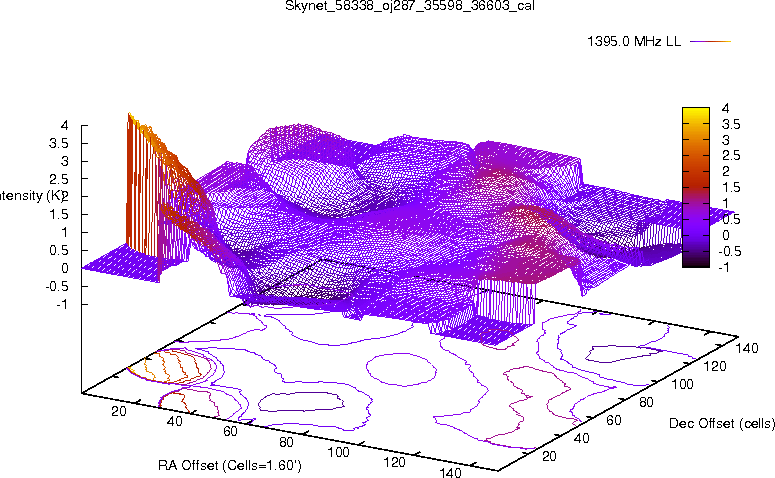This screenshot has width=775, height=478.
Task: Click the intensity color bar gradient
Action: point(695,187)
